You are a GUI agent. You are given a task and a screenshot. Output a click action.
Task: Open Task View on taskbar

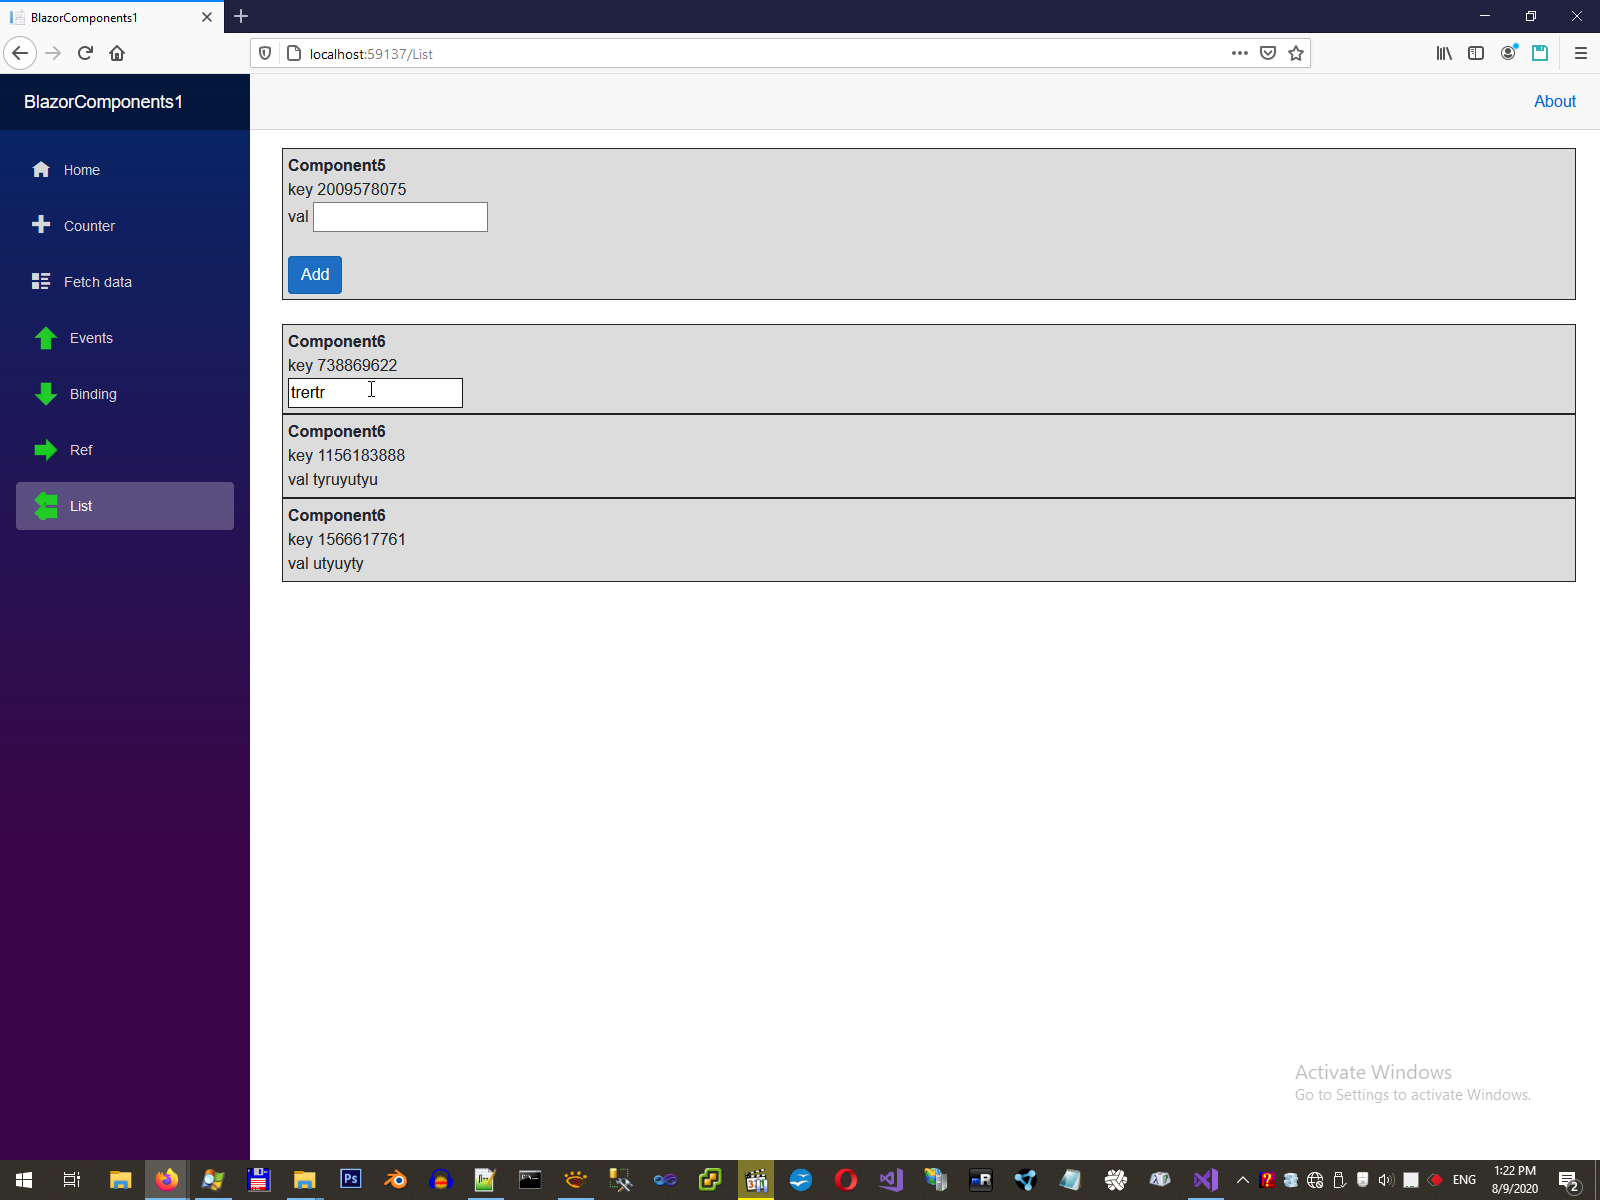click(x=72, y=1180)
